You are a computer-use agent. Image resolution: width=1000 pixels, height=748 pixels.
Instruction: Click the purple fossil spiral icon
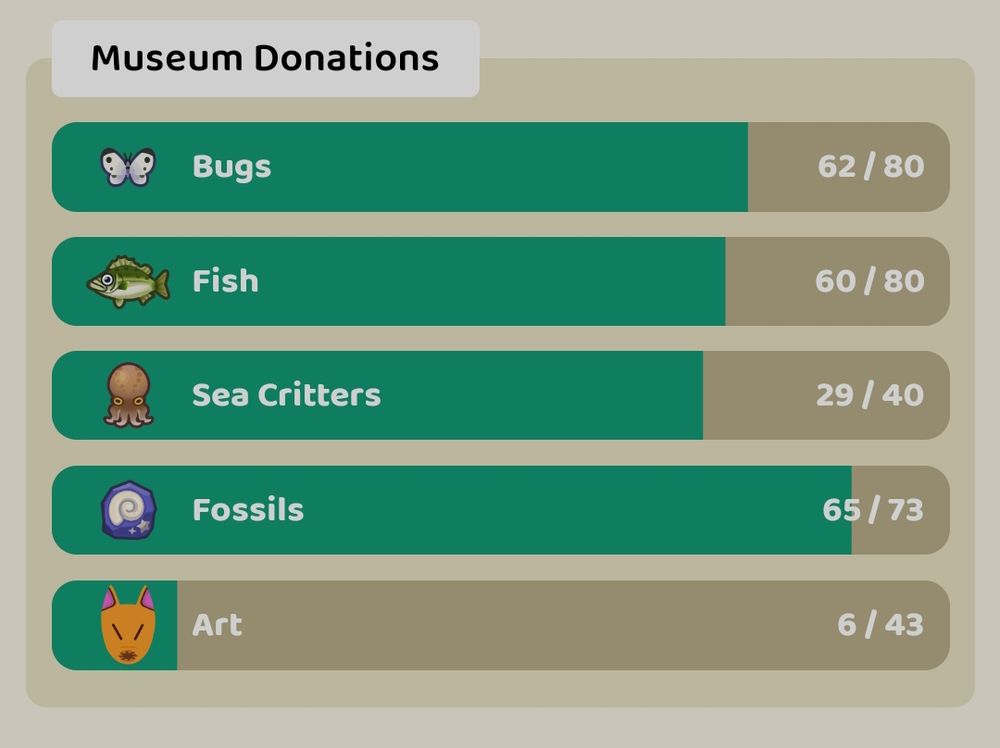click(x=128, y=510)
